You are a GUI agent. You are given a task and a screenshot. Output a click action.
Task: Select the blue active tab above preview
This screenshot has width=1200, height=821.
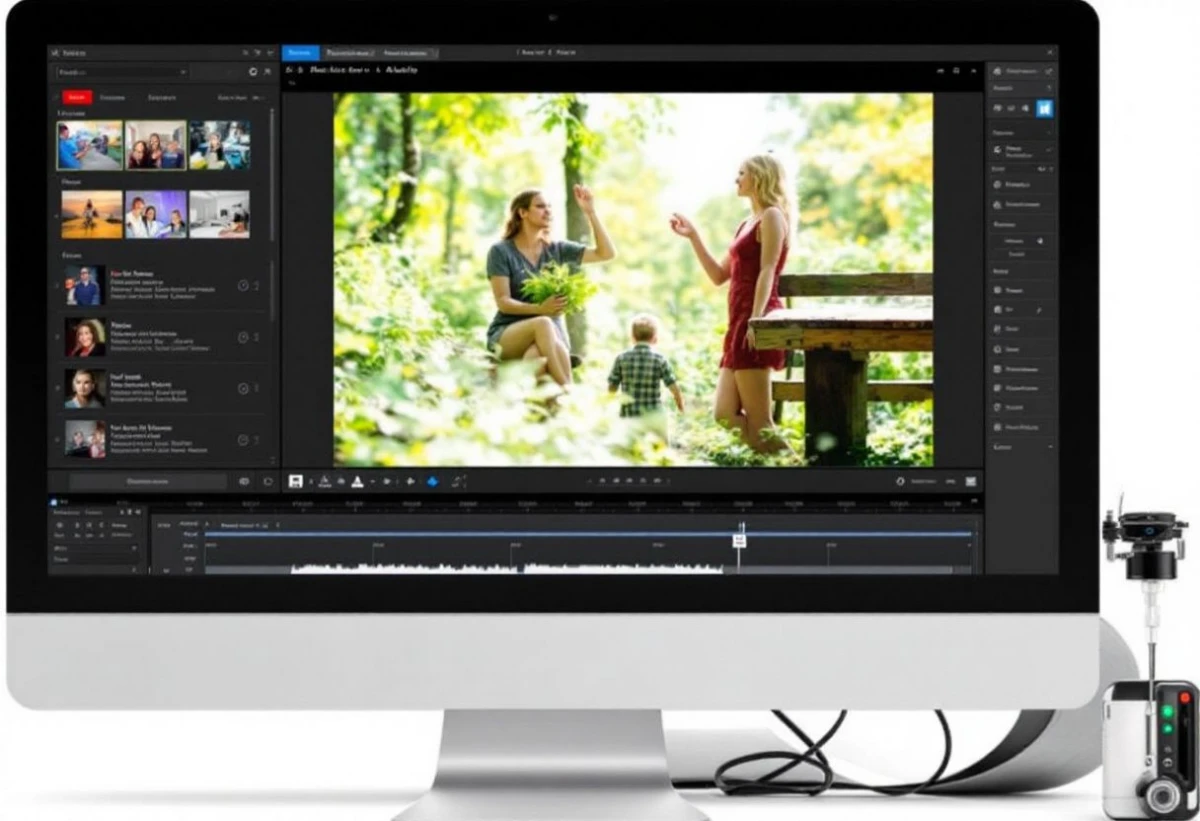tap(300, 52)
